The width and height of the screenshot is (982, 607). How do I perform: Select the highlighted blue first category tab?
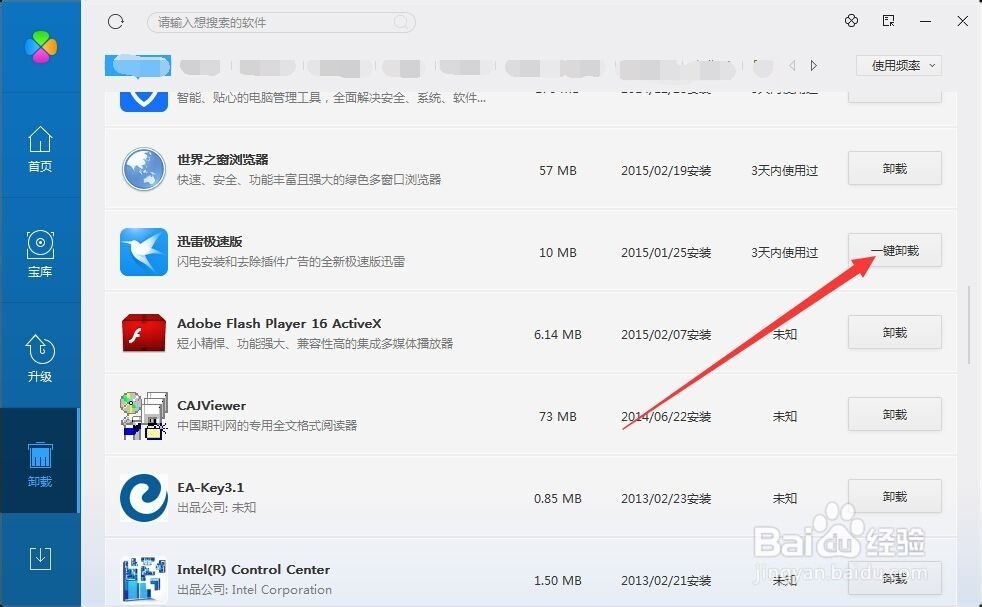[x=138, y=66]
